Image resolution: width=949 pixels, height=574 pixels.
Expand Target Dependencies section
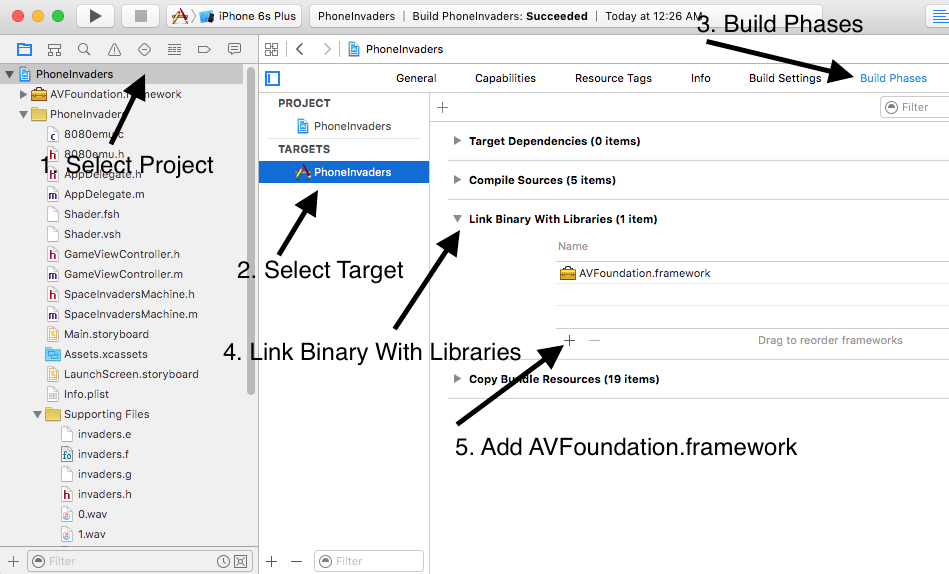(x=457, y=141)
